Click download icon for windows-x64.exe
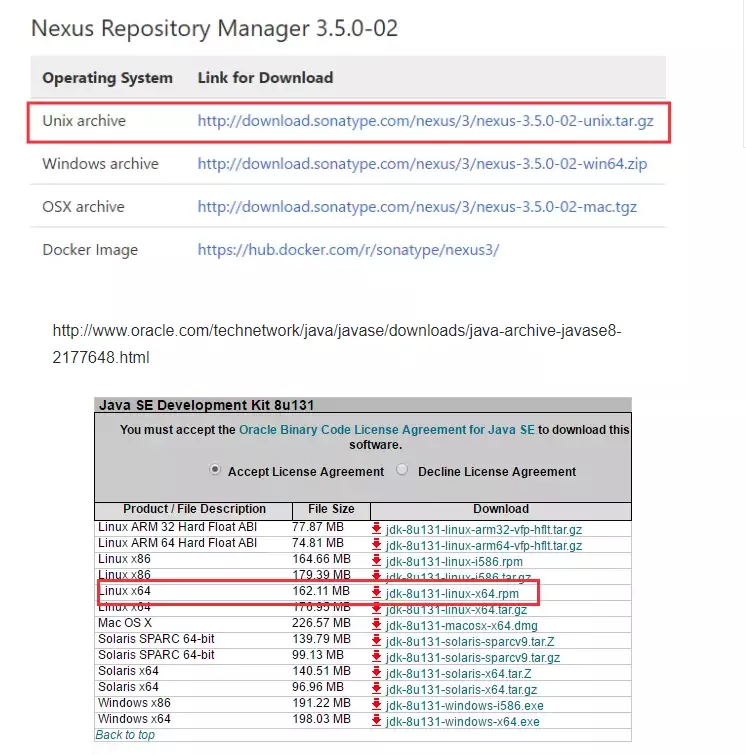Viewport: 746px width, 755px height. (377, 720)
